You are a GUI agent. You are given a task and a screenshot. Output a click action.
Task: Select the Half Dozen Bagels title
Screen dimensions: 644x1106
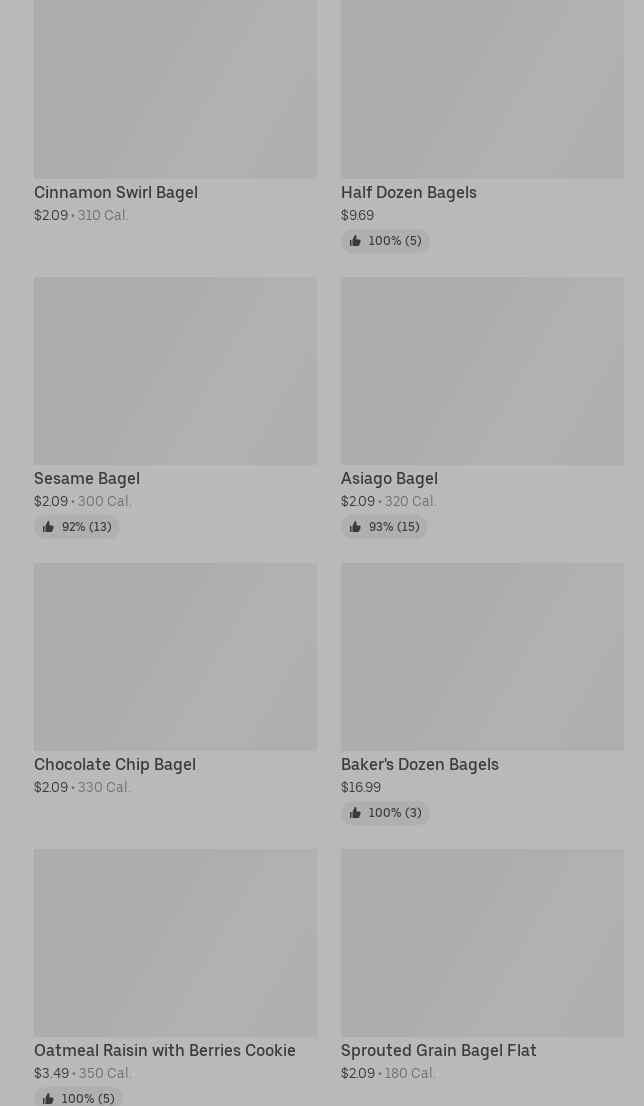408,192
